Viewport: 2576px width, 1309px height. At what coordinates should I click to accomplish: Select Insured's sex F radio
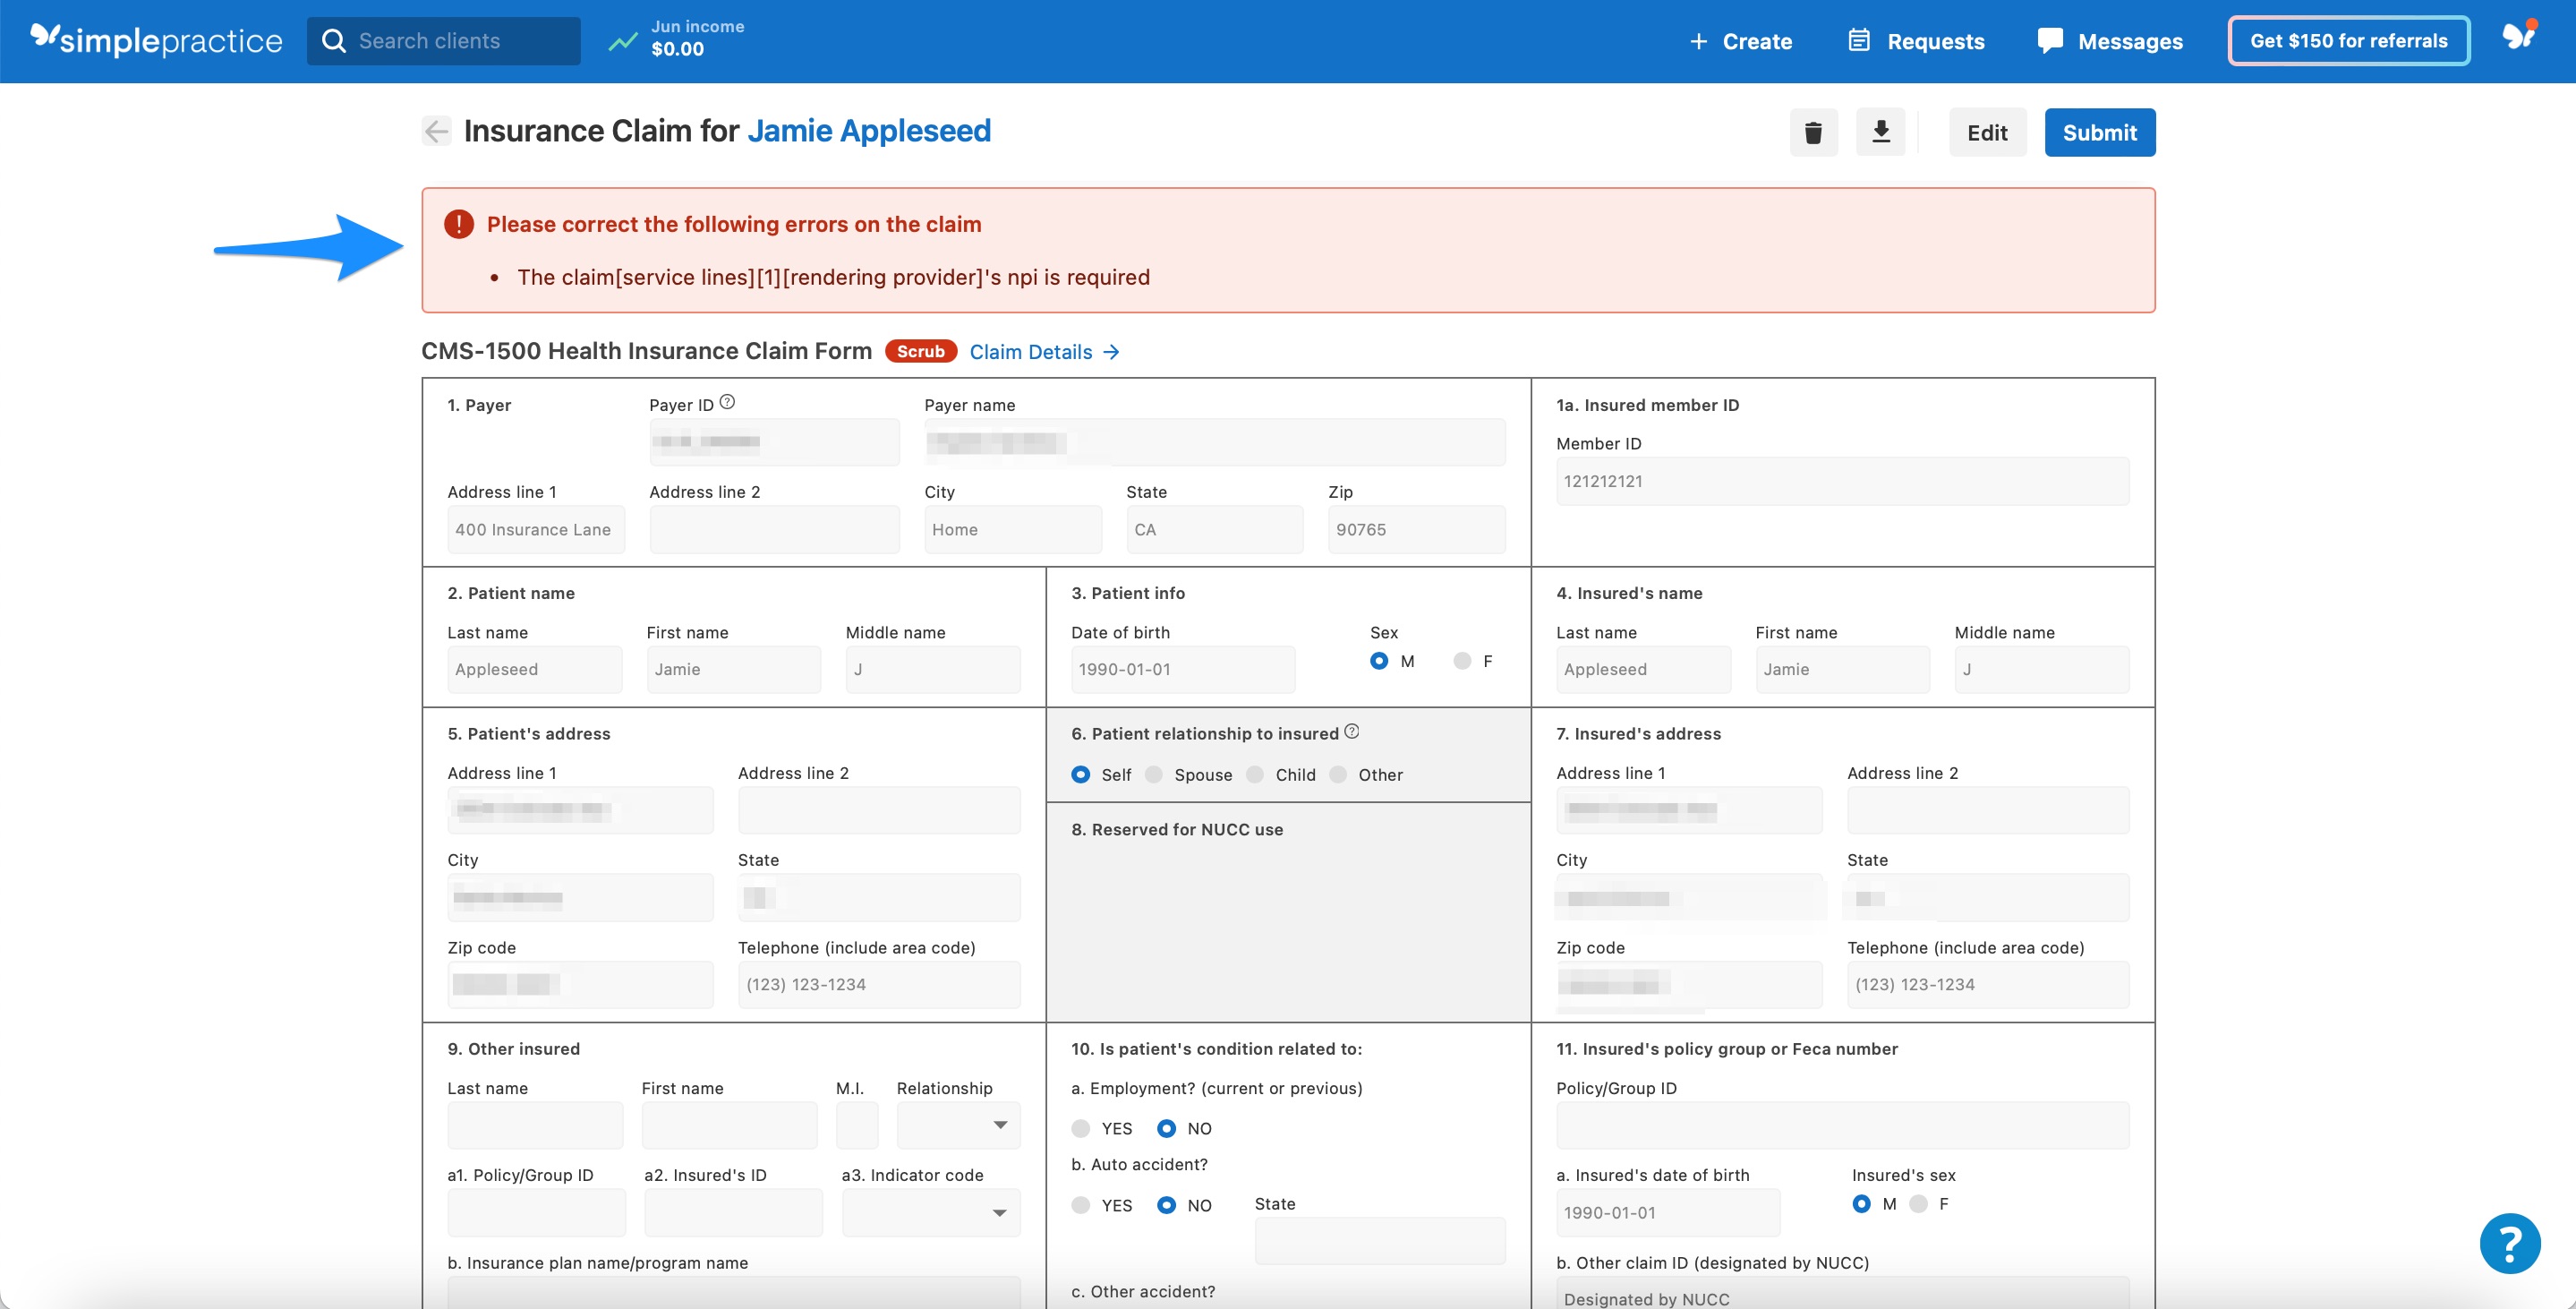pyautogui.click(x=1918, y=1204)
